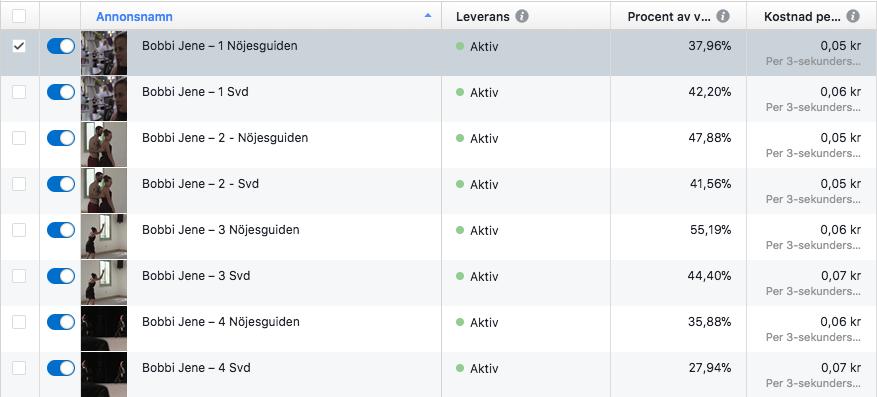Click info icon beside Kostnad pe… header
This screenshot has width=877, height=397.
(x=853, y=16)
